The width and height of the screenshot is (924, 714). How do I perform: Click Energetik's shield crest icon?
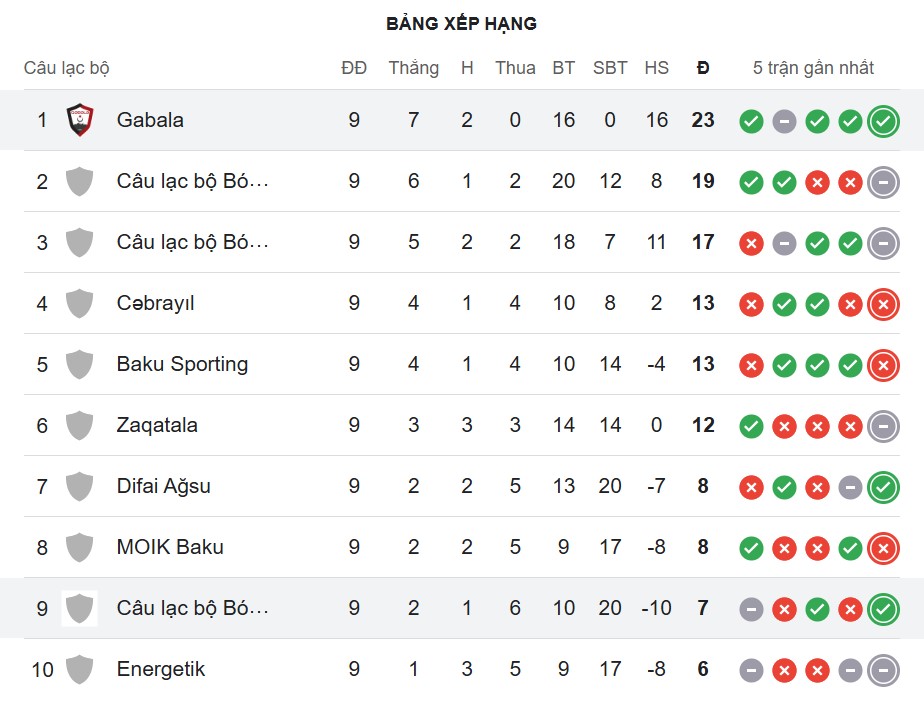pos(79,669)
